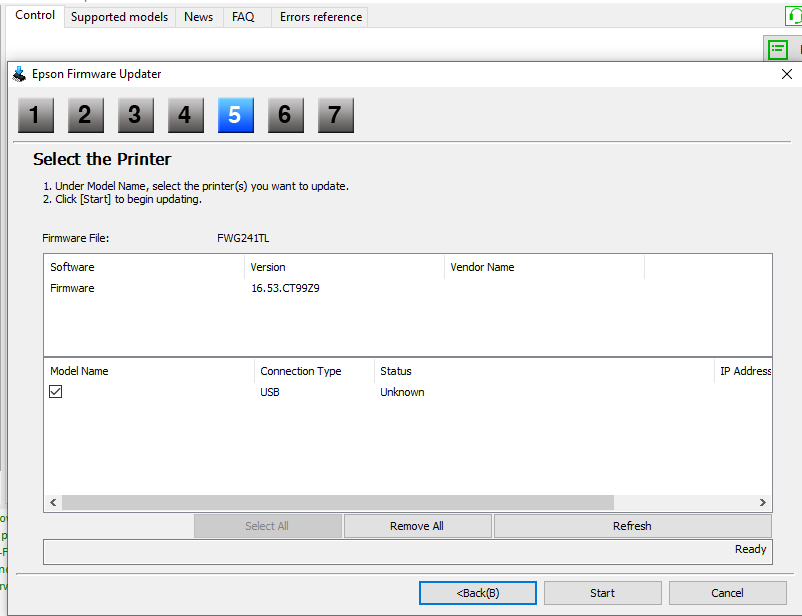This screenshot has width=802, height=616.
Task: Click the IP Address column header
Action: (743, 371)
